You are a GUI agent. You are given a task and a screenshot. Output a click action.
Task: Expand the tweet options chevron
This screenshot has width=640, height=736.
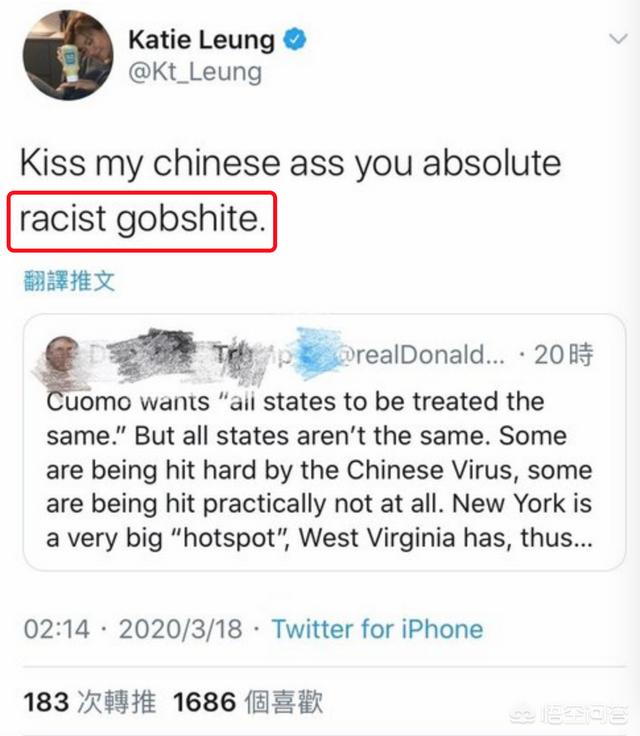coord(618,38)
